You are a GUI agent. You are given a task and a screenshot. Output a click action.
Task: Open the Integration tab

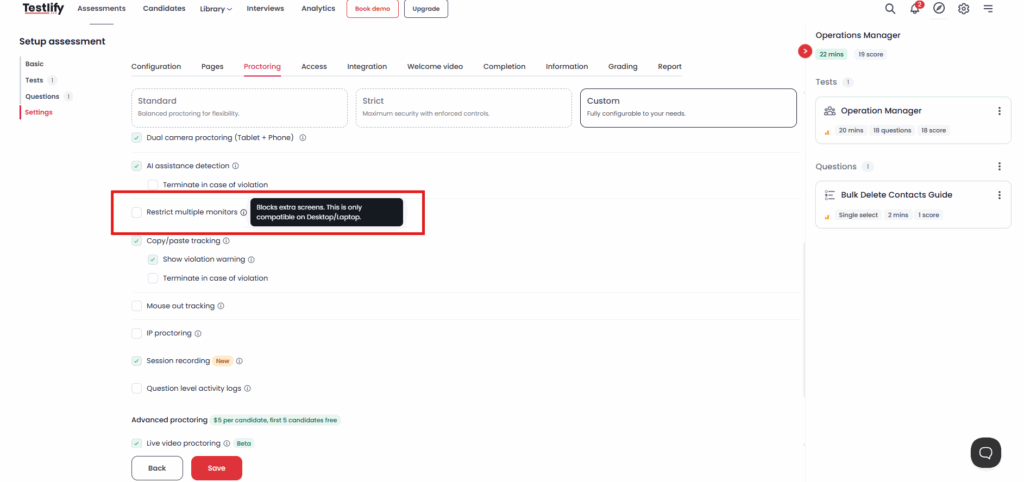click(x=367, y=67)
